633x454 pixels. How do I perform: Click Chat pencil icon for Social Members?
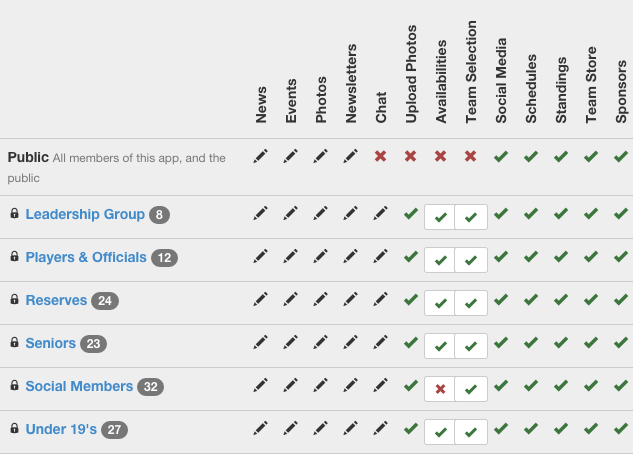tap(380, 385)
